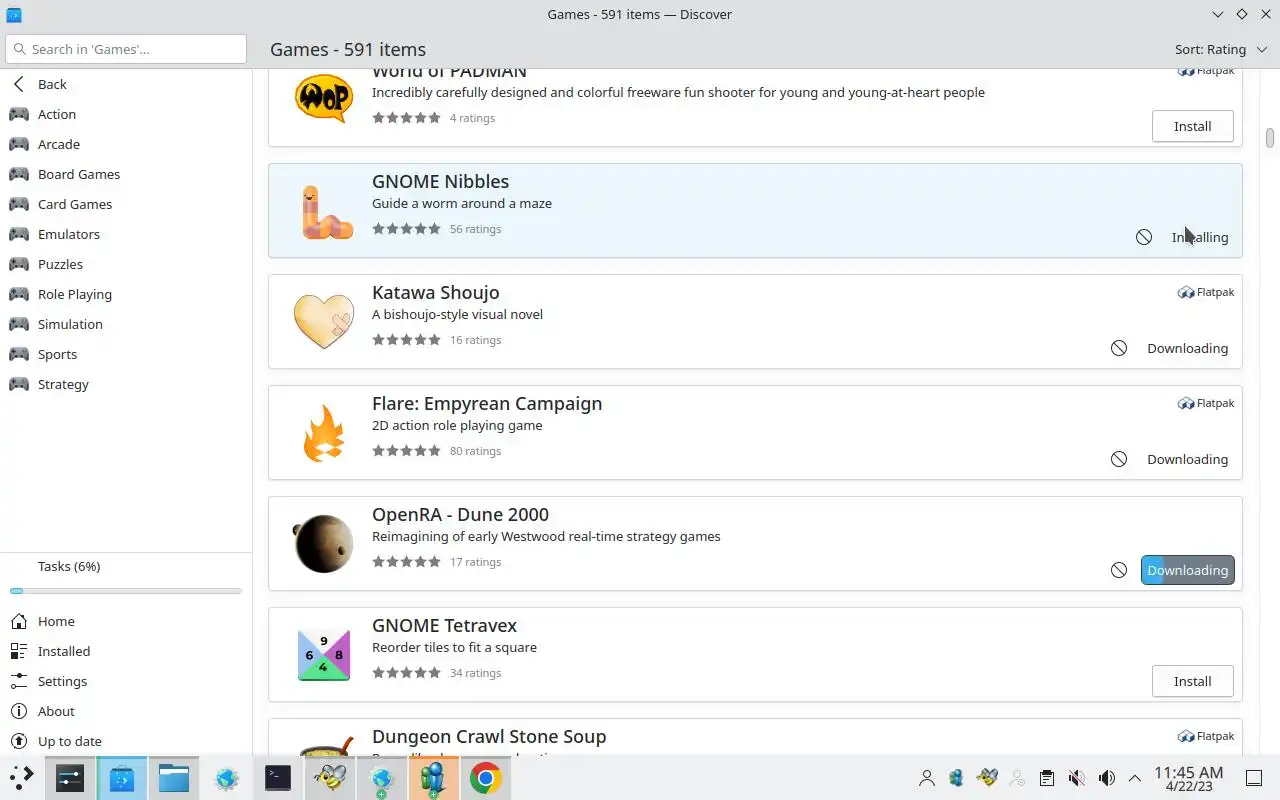Image resolution: width=1280 pixels, height=800 pixels.
Task: Click Katawa Shoujo Flatpak source label
Action: tap(1206, 292)
